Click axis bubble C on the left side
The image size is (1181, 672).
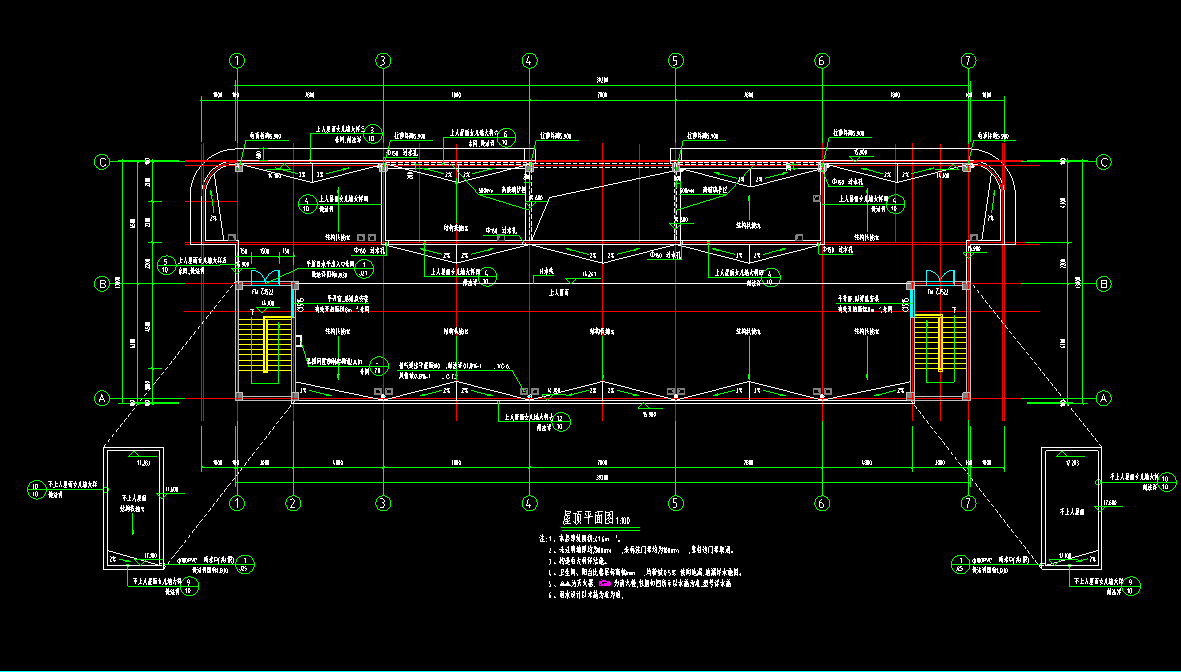(x=101, y=162)
